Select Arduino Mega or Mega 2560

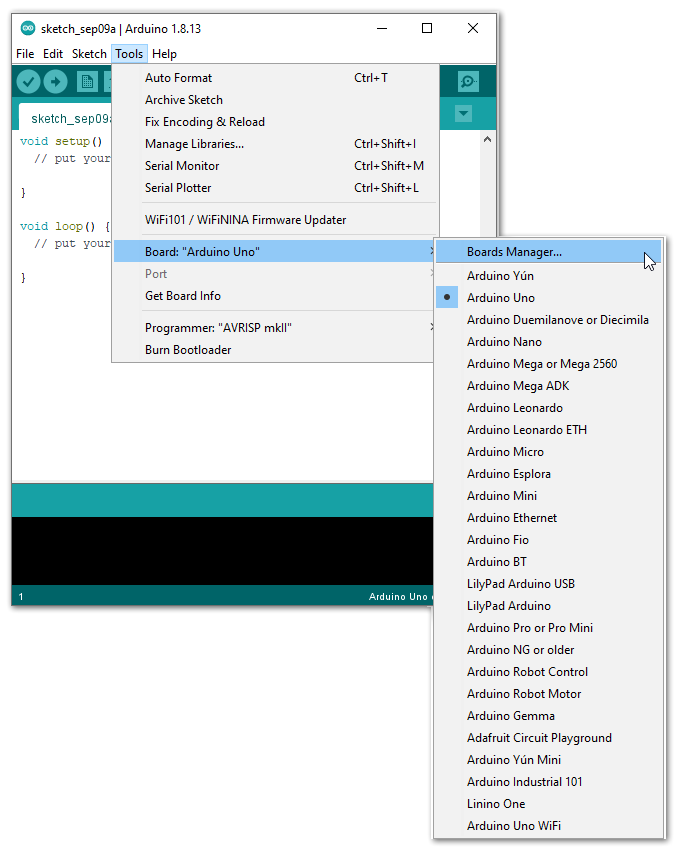point(548,364)
